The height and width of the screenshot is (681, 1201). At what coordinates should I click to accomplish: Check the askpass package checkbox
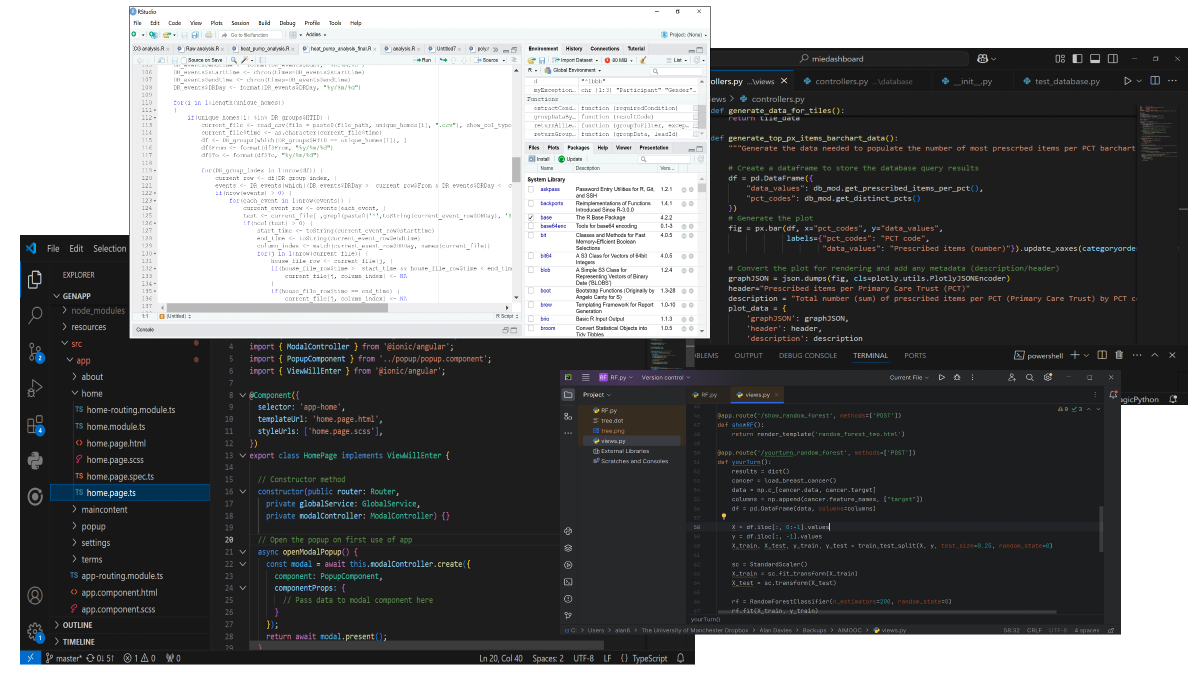pyautogui.click(x=532, y=189)
